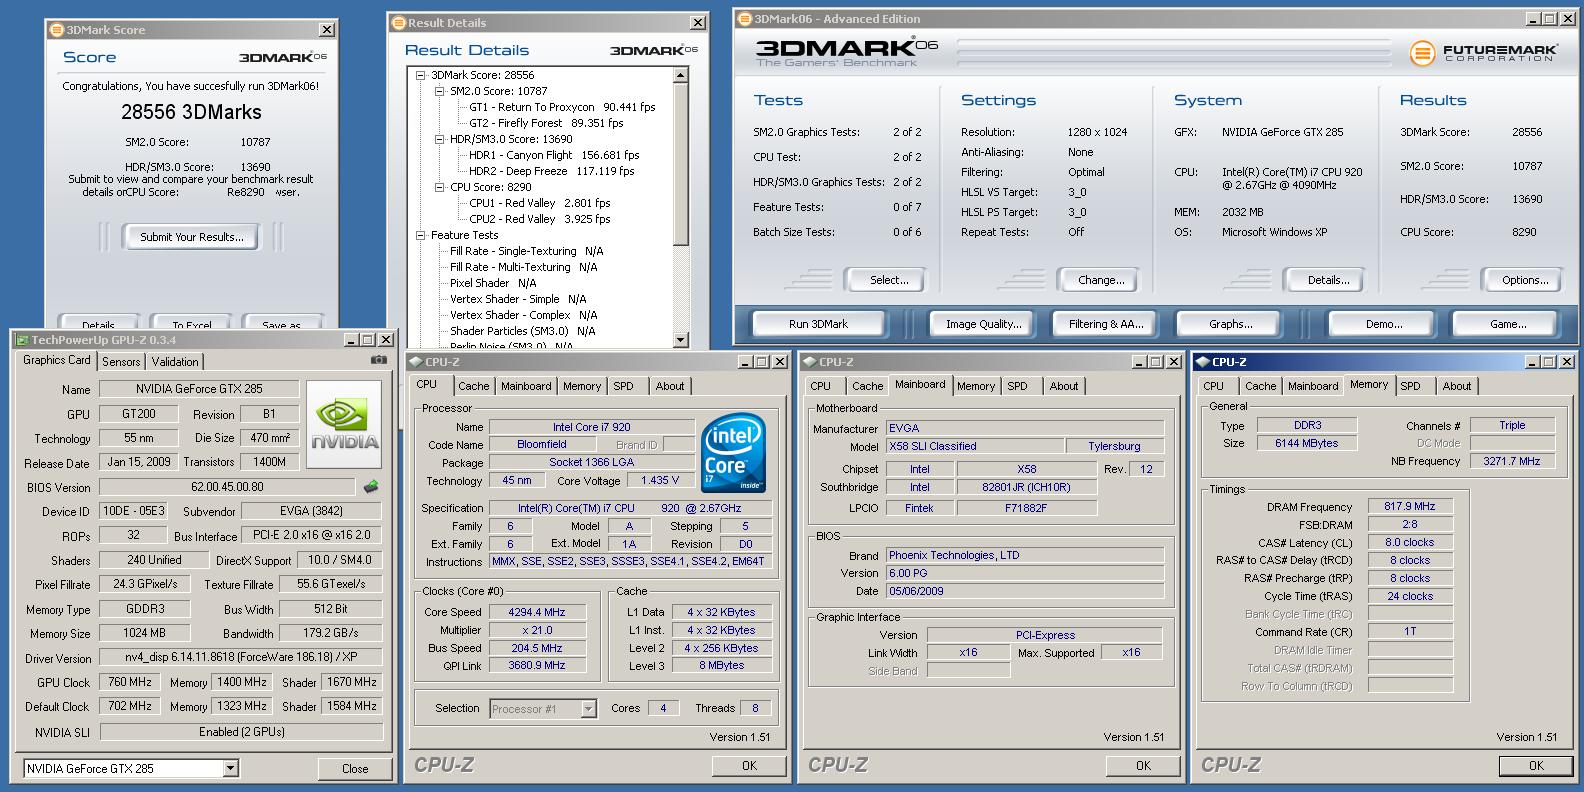Collapse the Feature Tests tree node
Screen dimensions: 1584x792
422,235
